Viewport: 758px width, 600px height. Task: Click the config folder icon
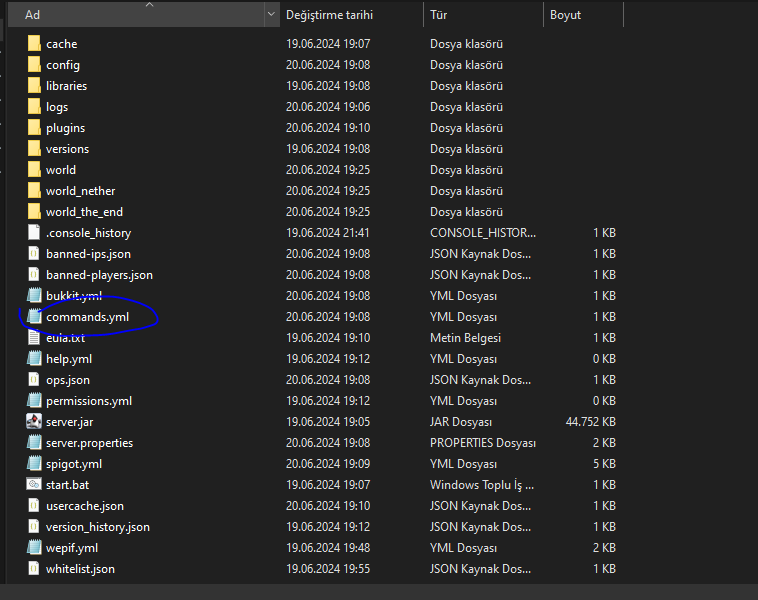[x=34, y=65]
